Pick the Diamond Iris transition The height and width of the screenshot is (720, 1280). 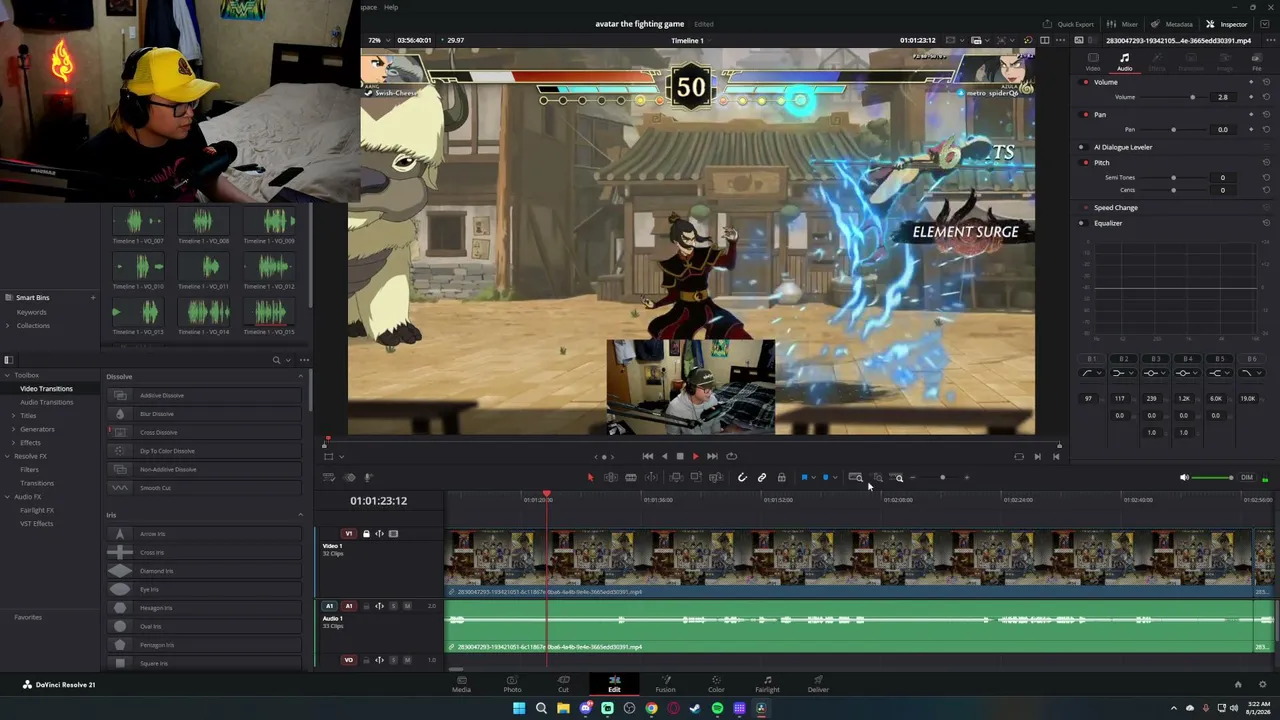pos(204,571)
